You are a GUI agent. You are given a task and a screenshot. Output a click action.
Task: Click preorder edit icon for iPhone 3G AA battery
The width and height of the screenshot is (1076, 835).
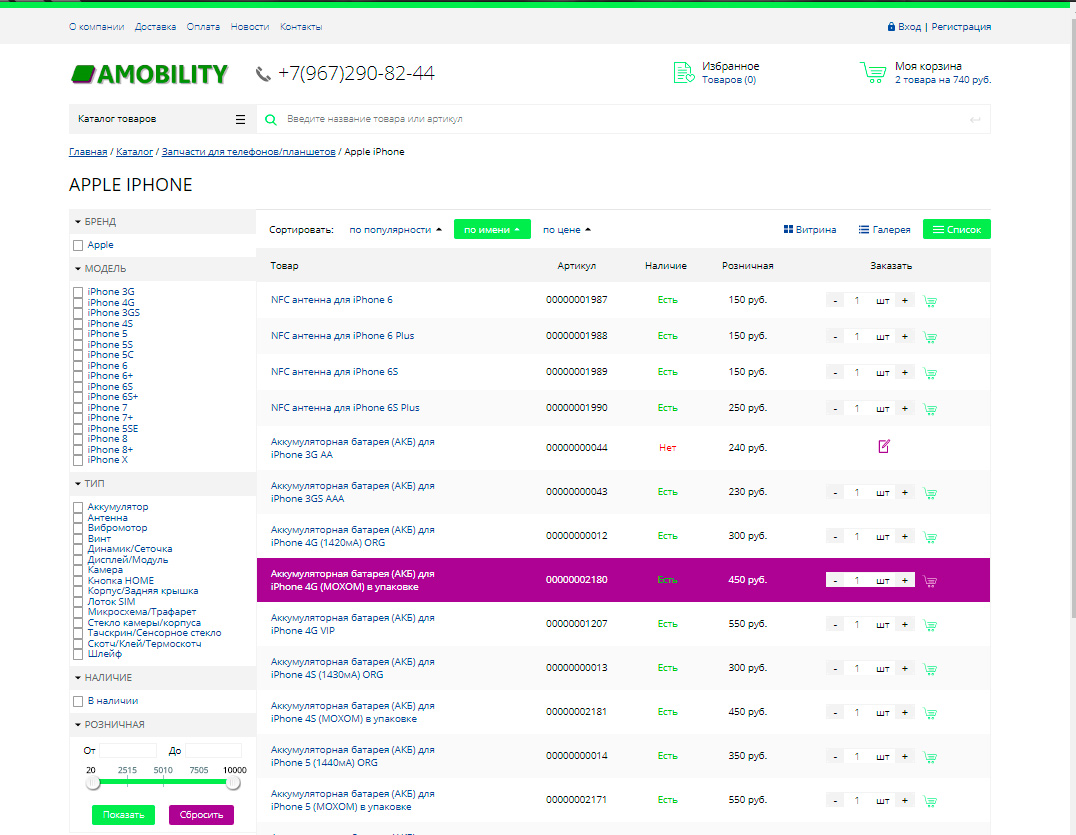tap(884, 447)
